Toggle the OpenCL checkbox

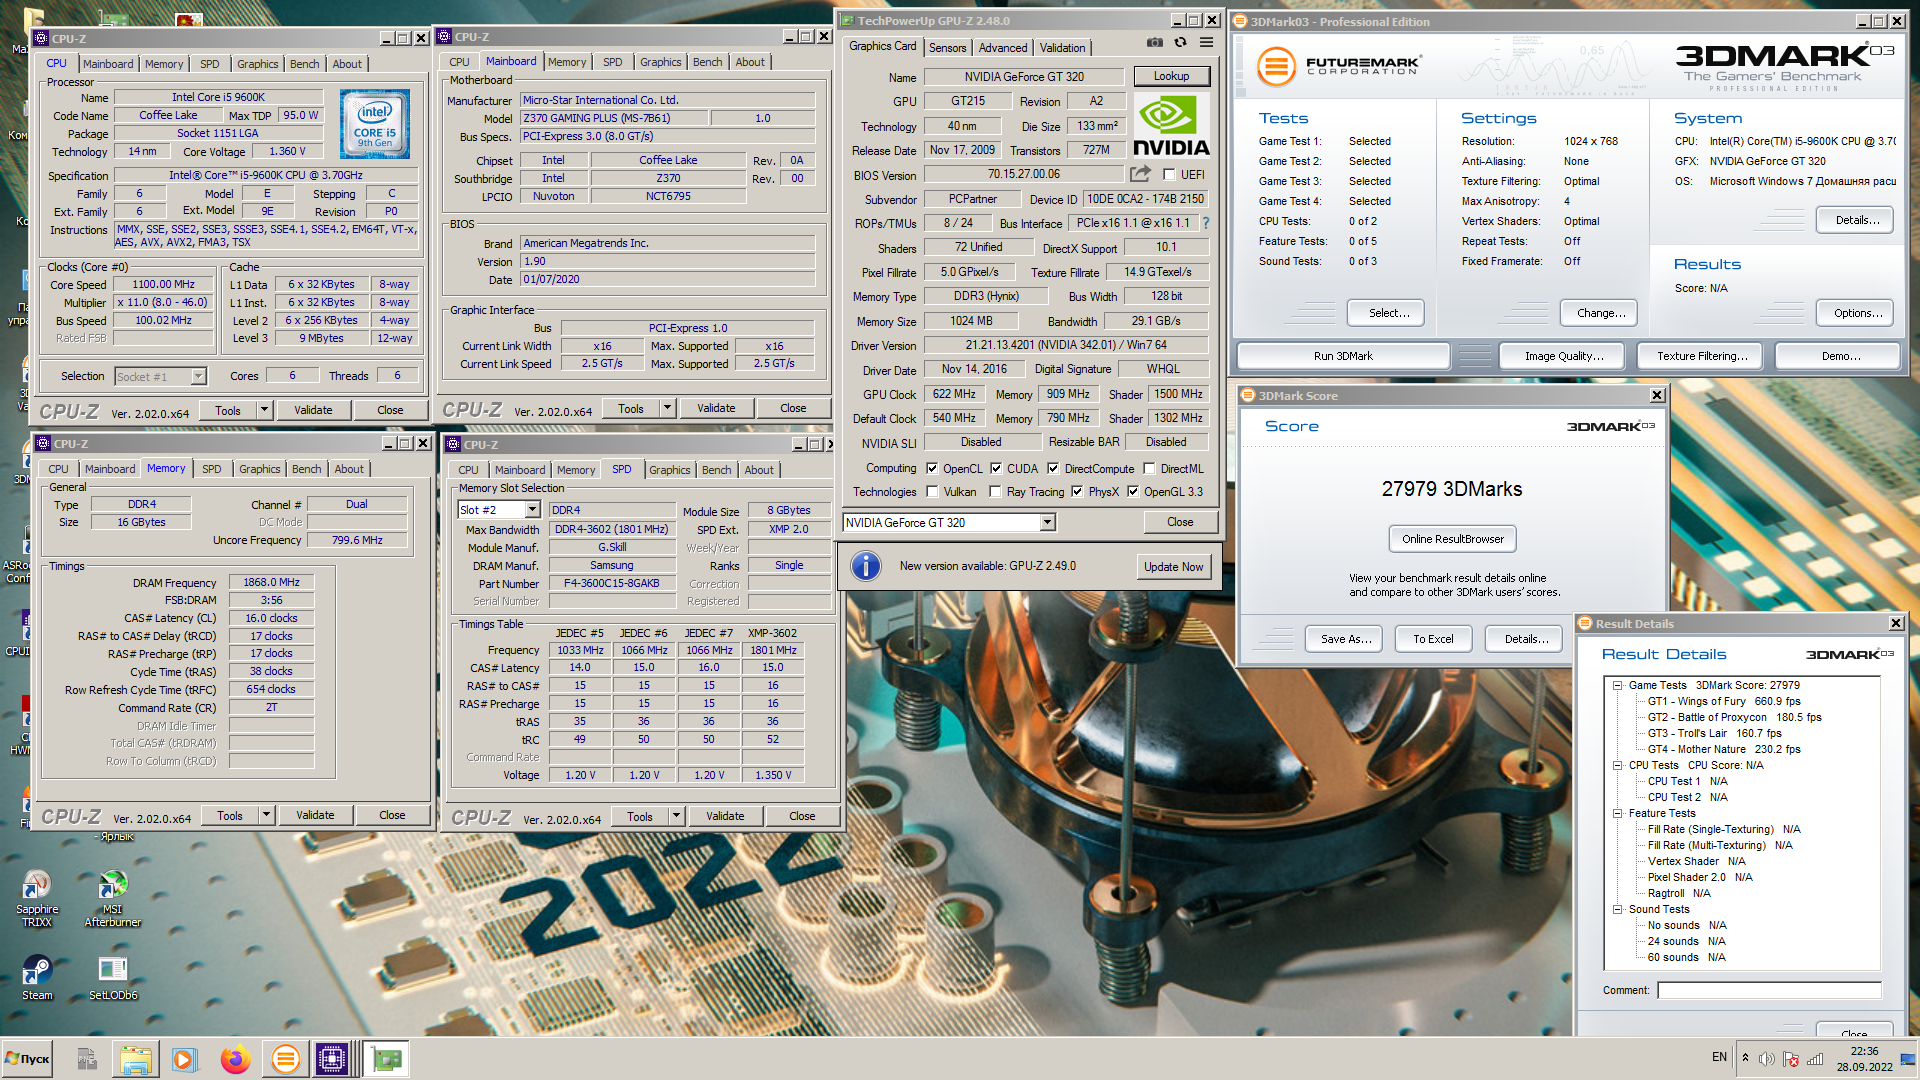tap(932, 469)
